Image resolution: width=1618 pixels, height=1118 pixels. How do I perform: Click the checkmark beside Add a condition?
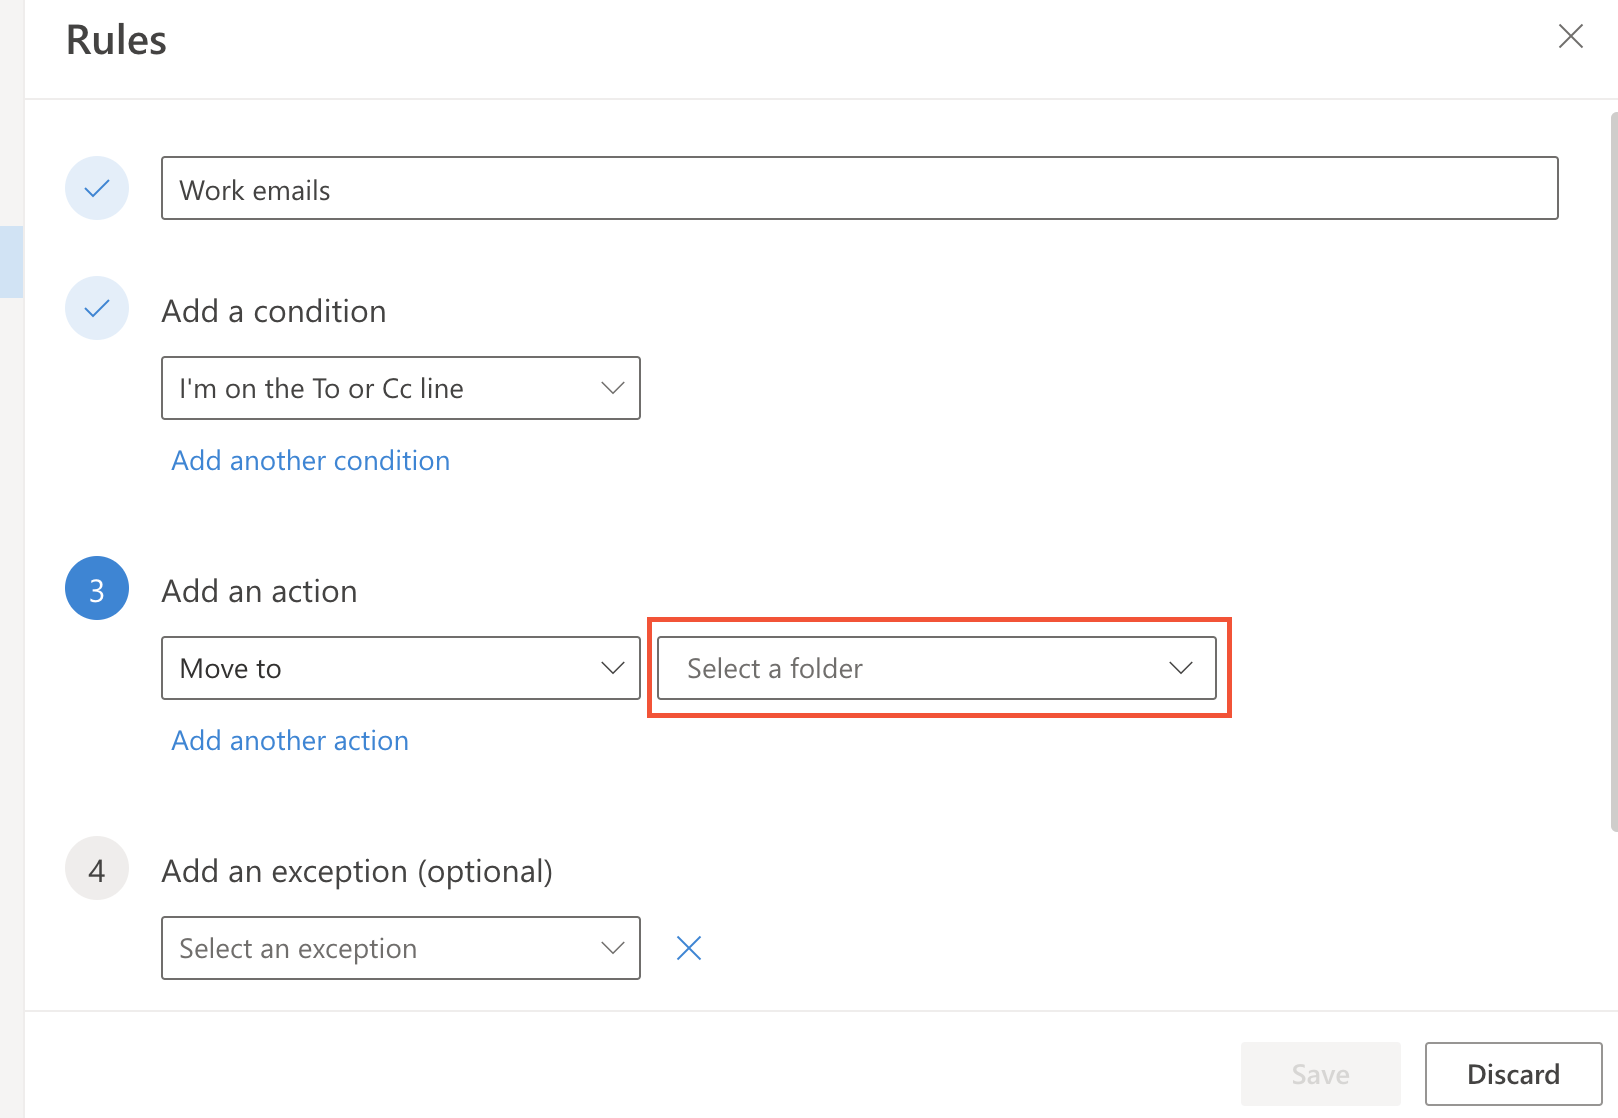(96, 308)
